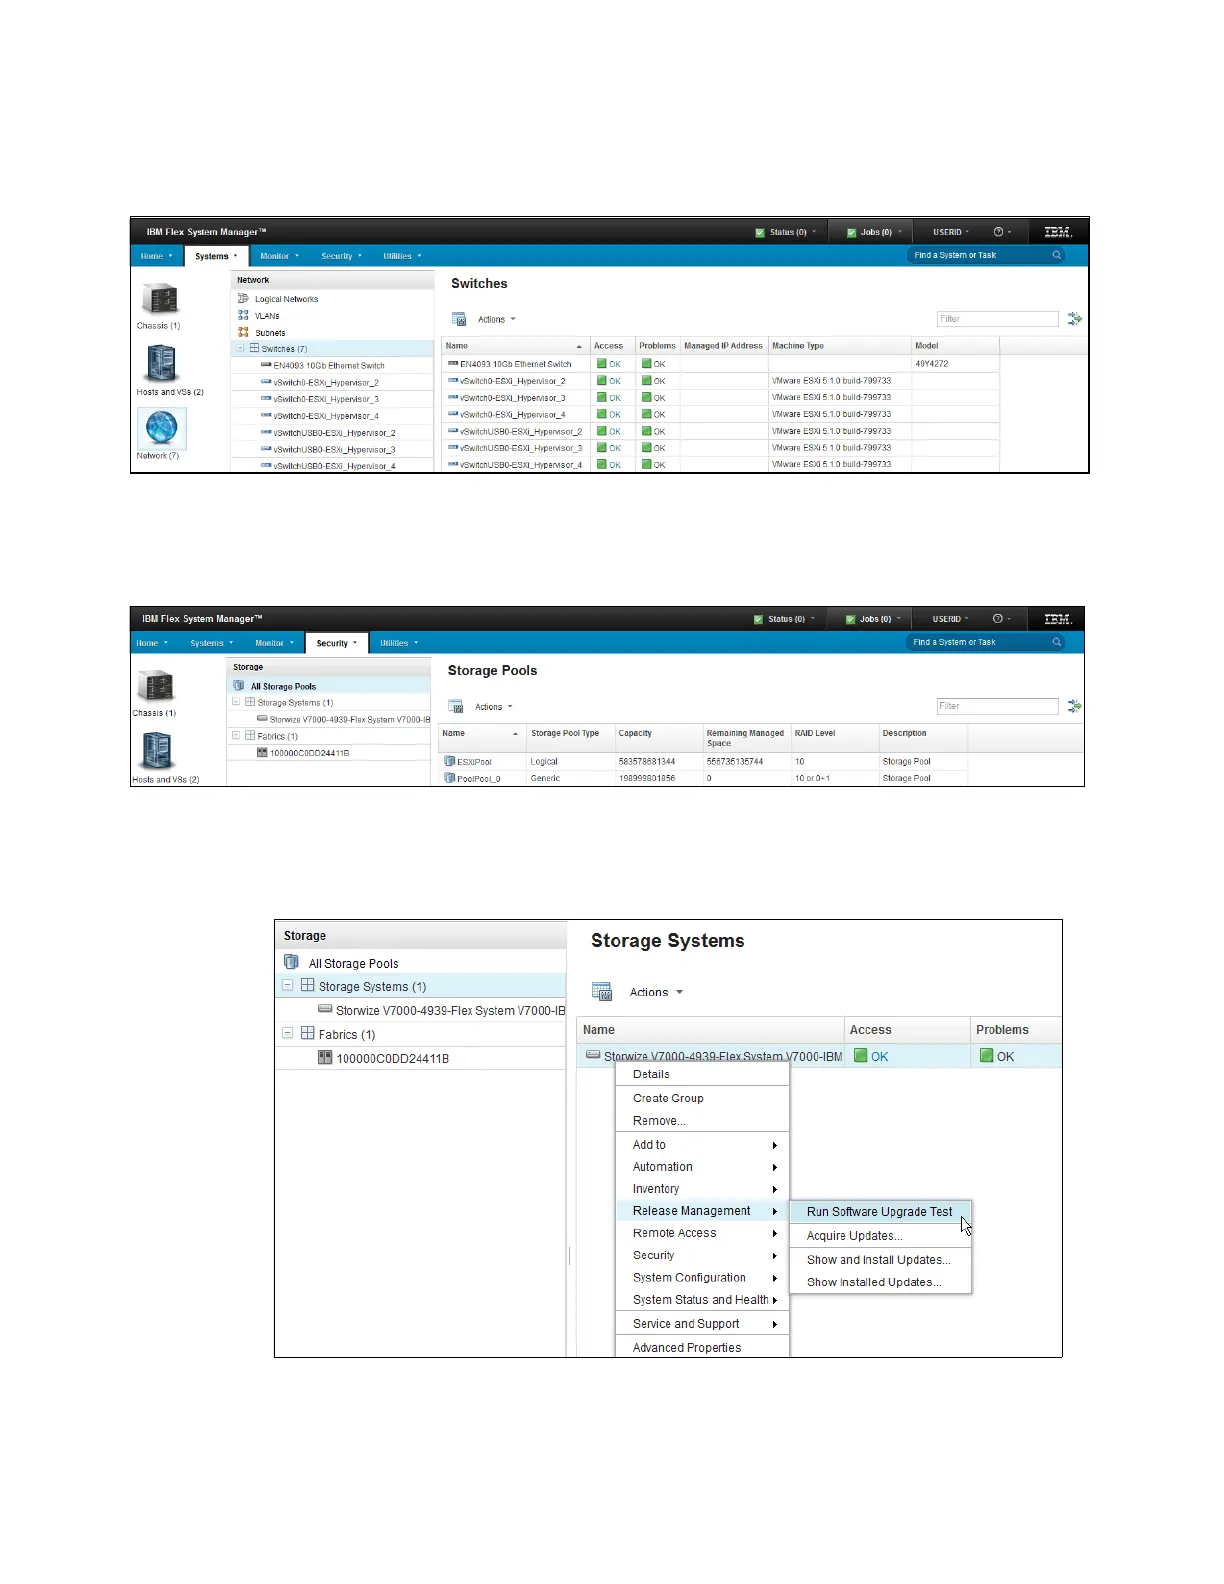The height and width of the screenshot is (1584, 1224).
Task: Select Remove... in the context menu
Action: (702, 1121)
